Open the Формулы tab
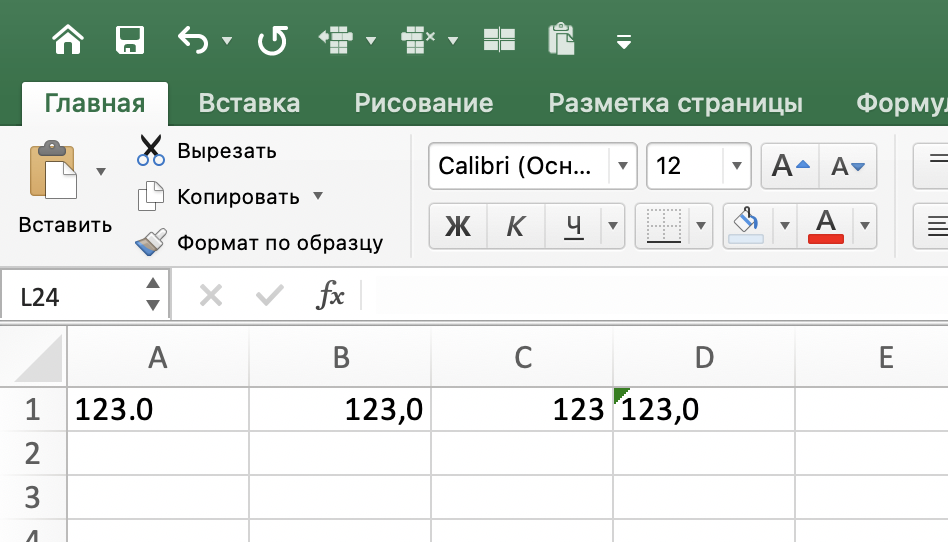 click(x=901, y=103)
